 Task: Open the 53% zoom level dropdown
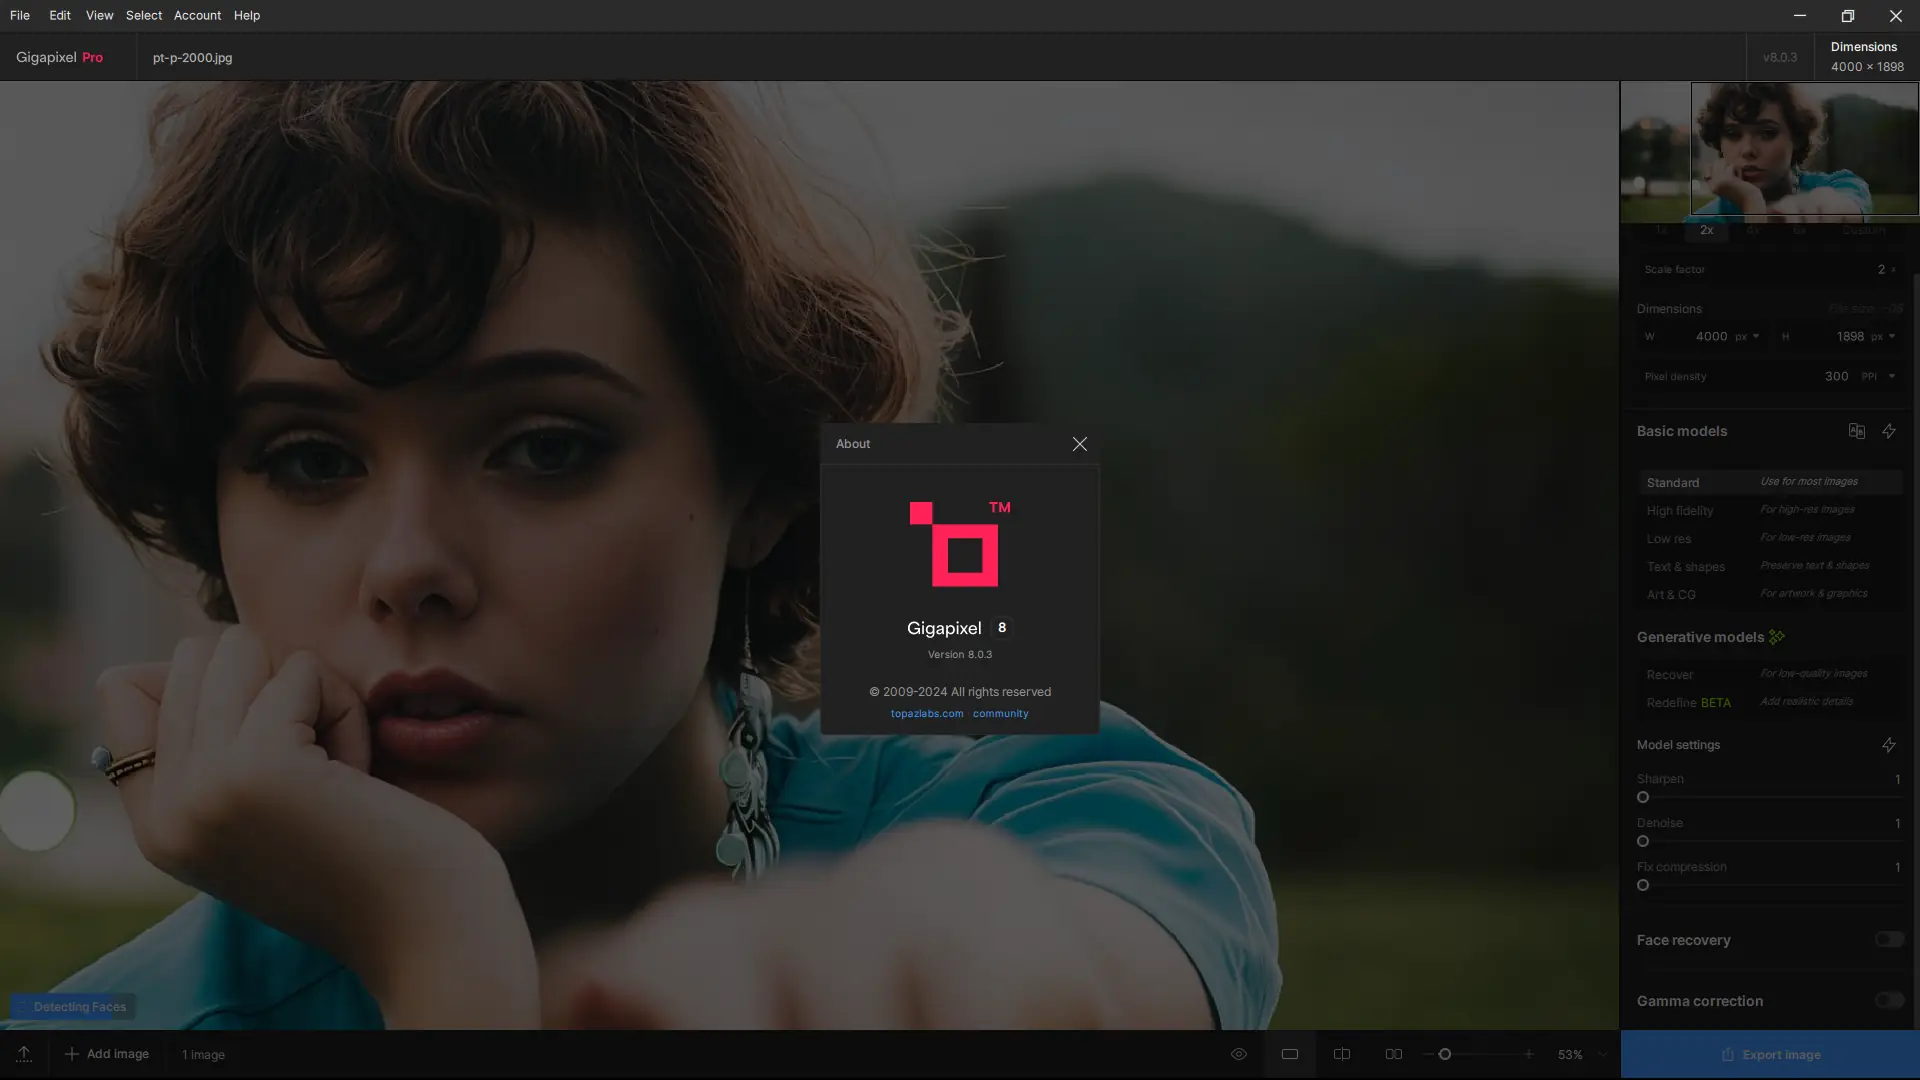[x=1602, y=1054]
